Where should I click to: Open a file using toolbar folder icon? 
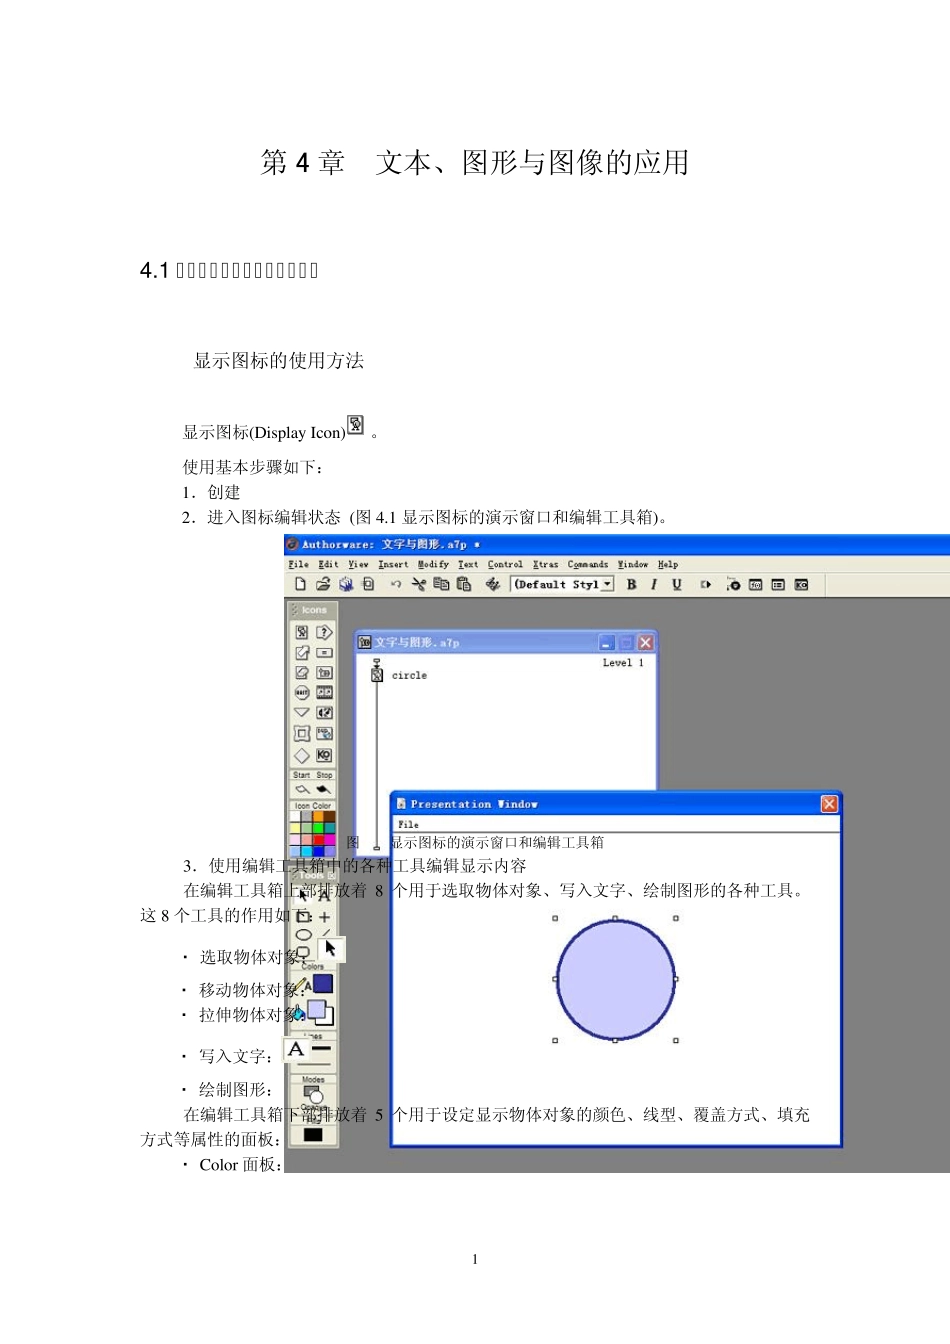pos(323,584)
